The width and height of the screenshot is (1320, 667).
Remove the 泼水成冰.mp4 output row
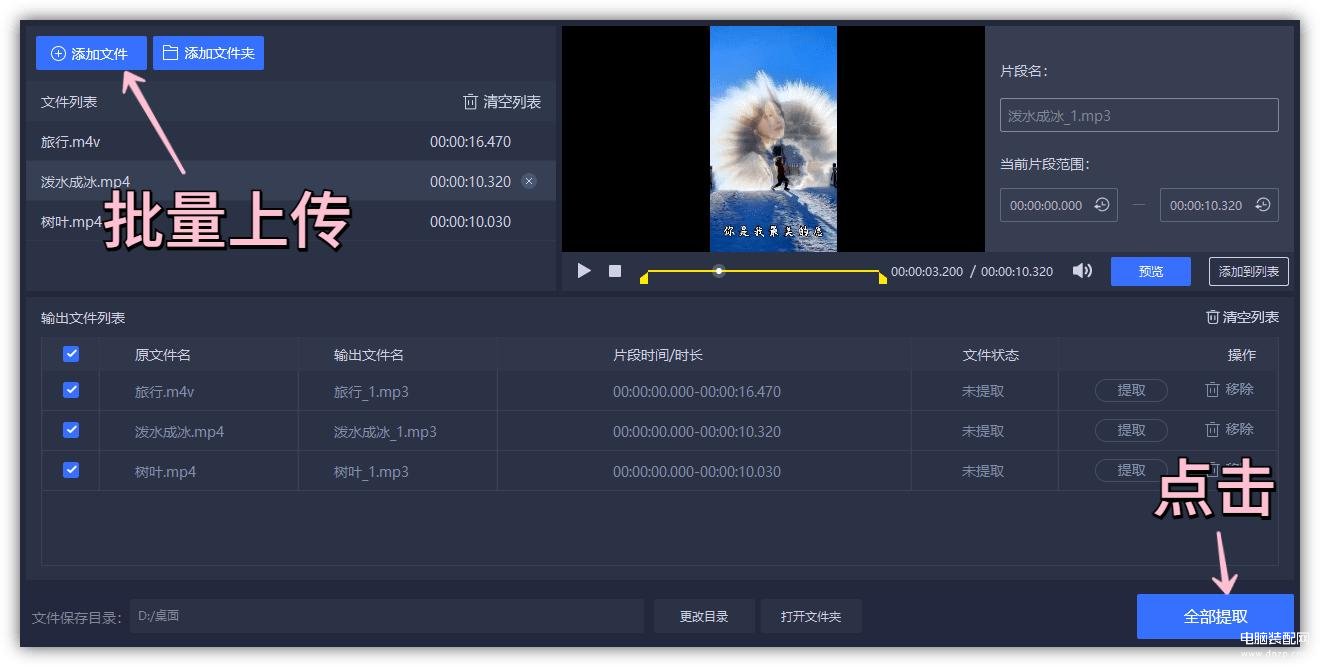tap(1229, 429)
